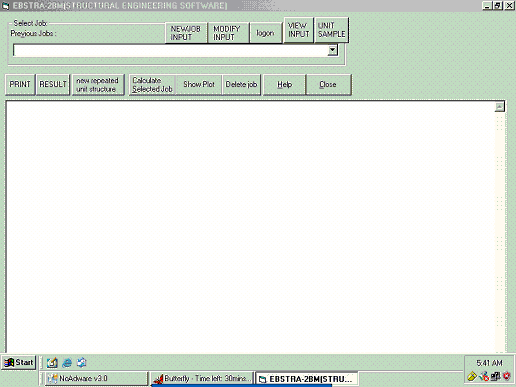Start a new repeated unit structure
The width and height of the screenshot is (516, 387).
[98, 85]
